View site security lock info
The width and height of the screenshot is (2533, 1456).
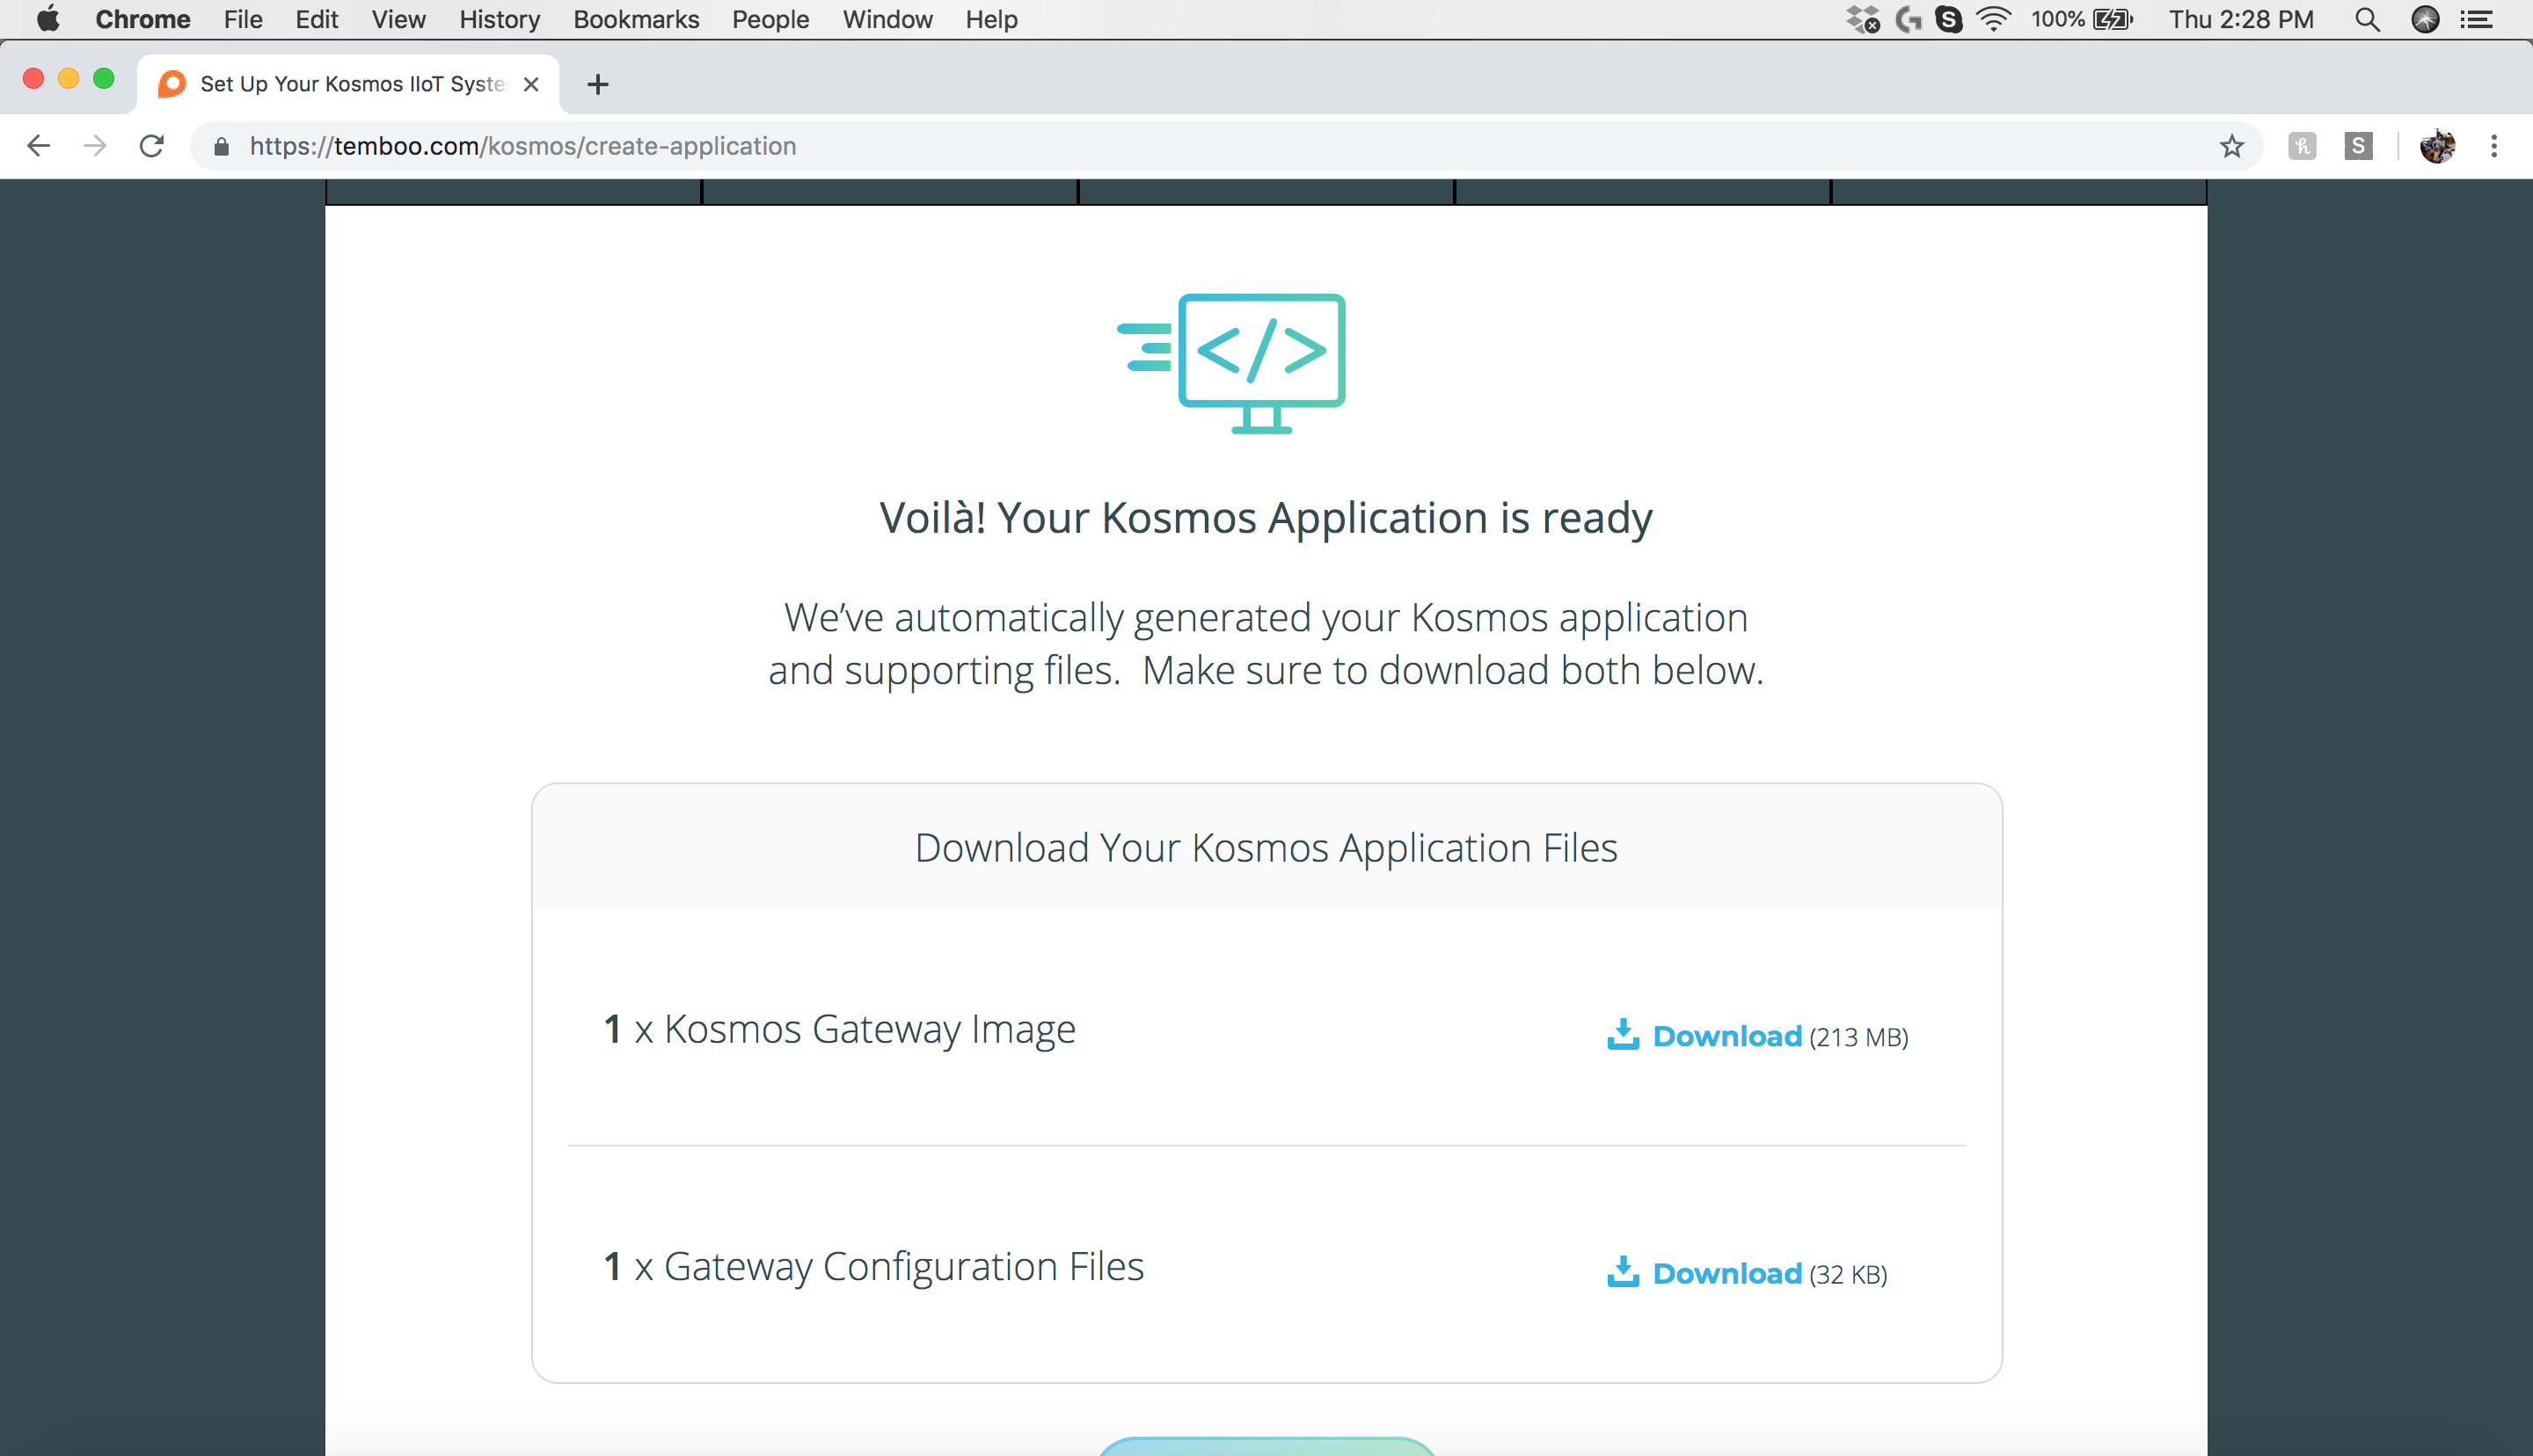coord(222,146)
